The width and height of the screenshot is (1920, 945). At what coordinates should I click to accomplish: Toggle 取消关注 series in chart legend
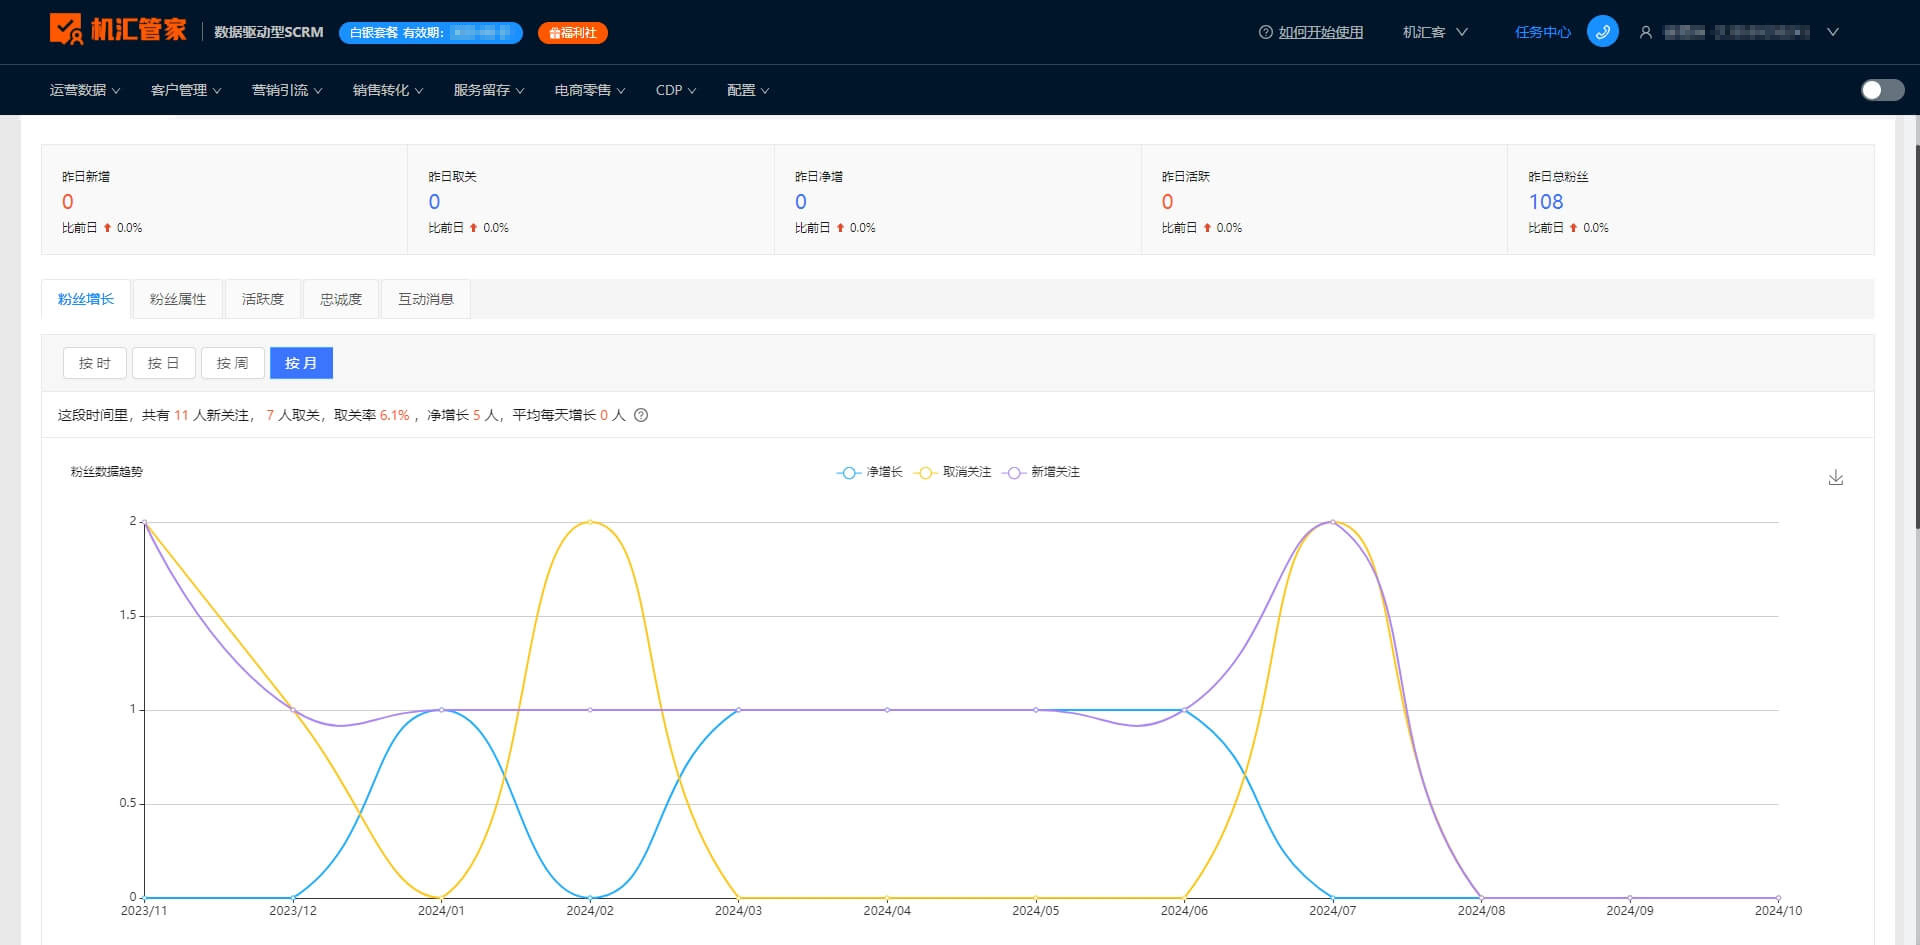click(952, 472)
